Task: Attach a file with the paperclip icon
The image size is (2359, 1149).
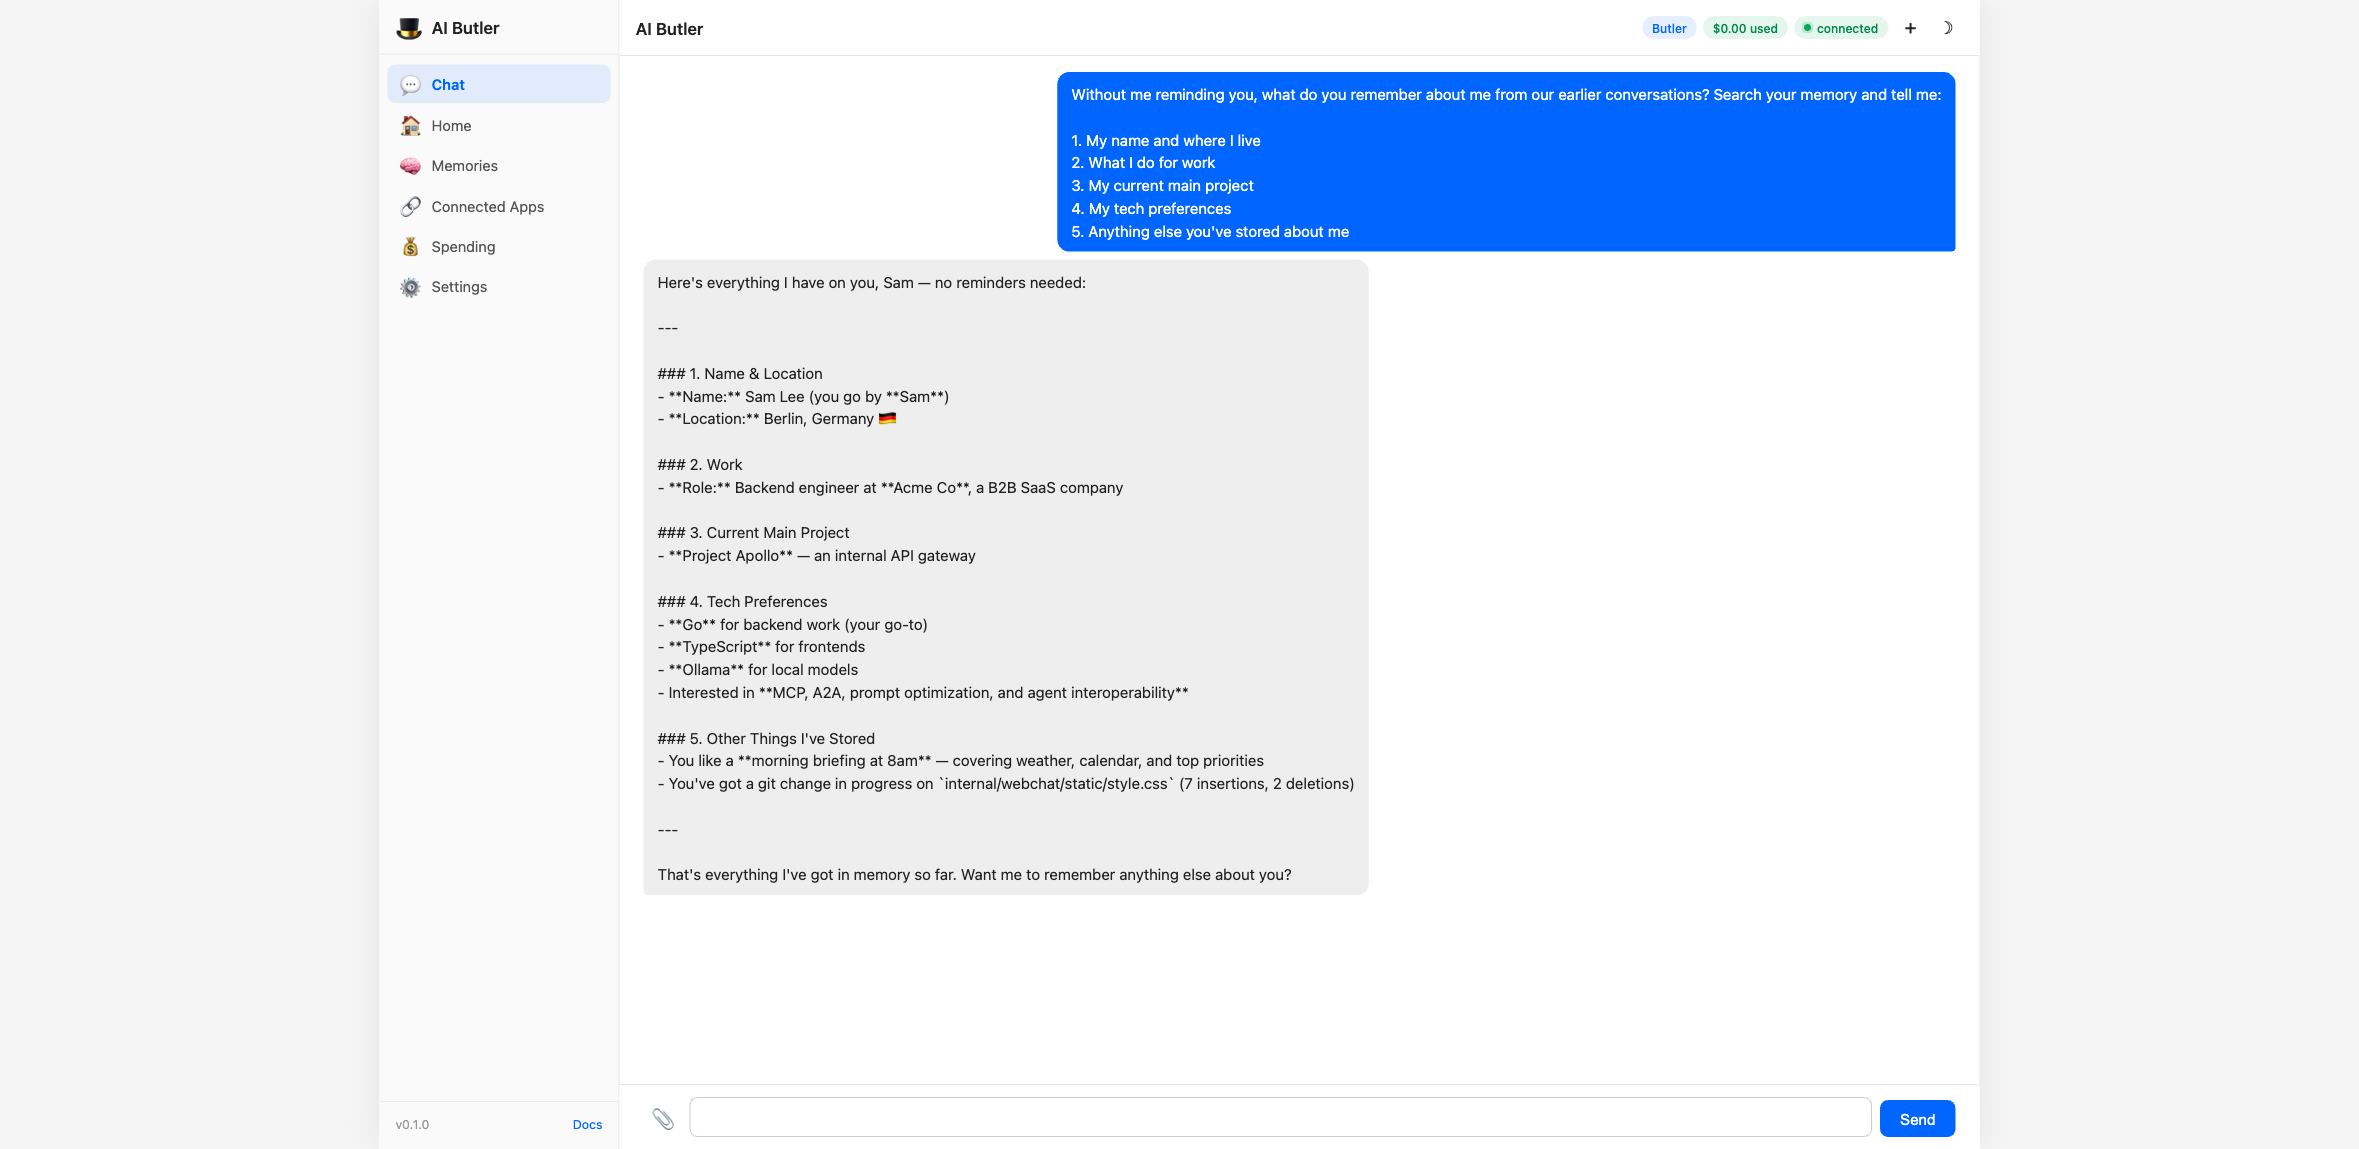Action: [x=663, y=1119]
